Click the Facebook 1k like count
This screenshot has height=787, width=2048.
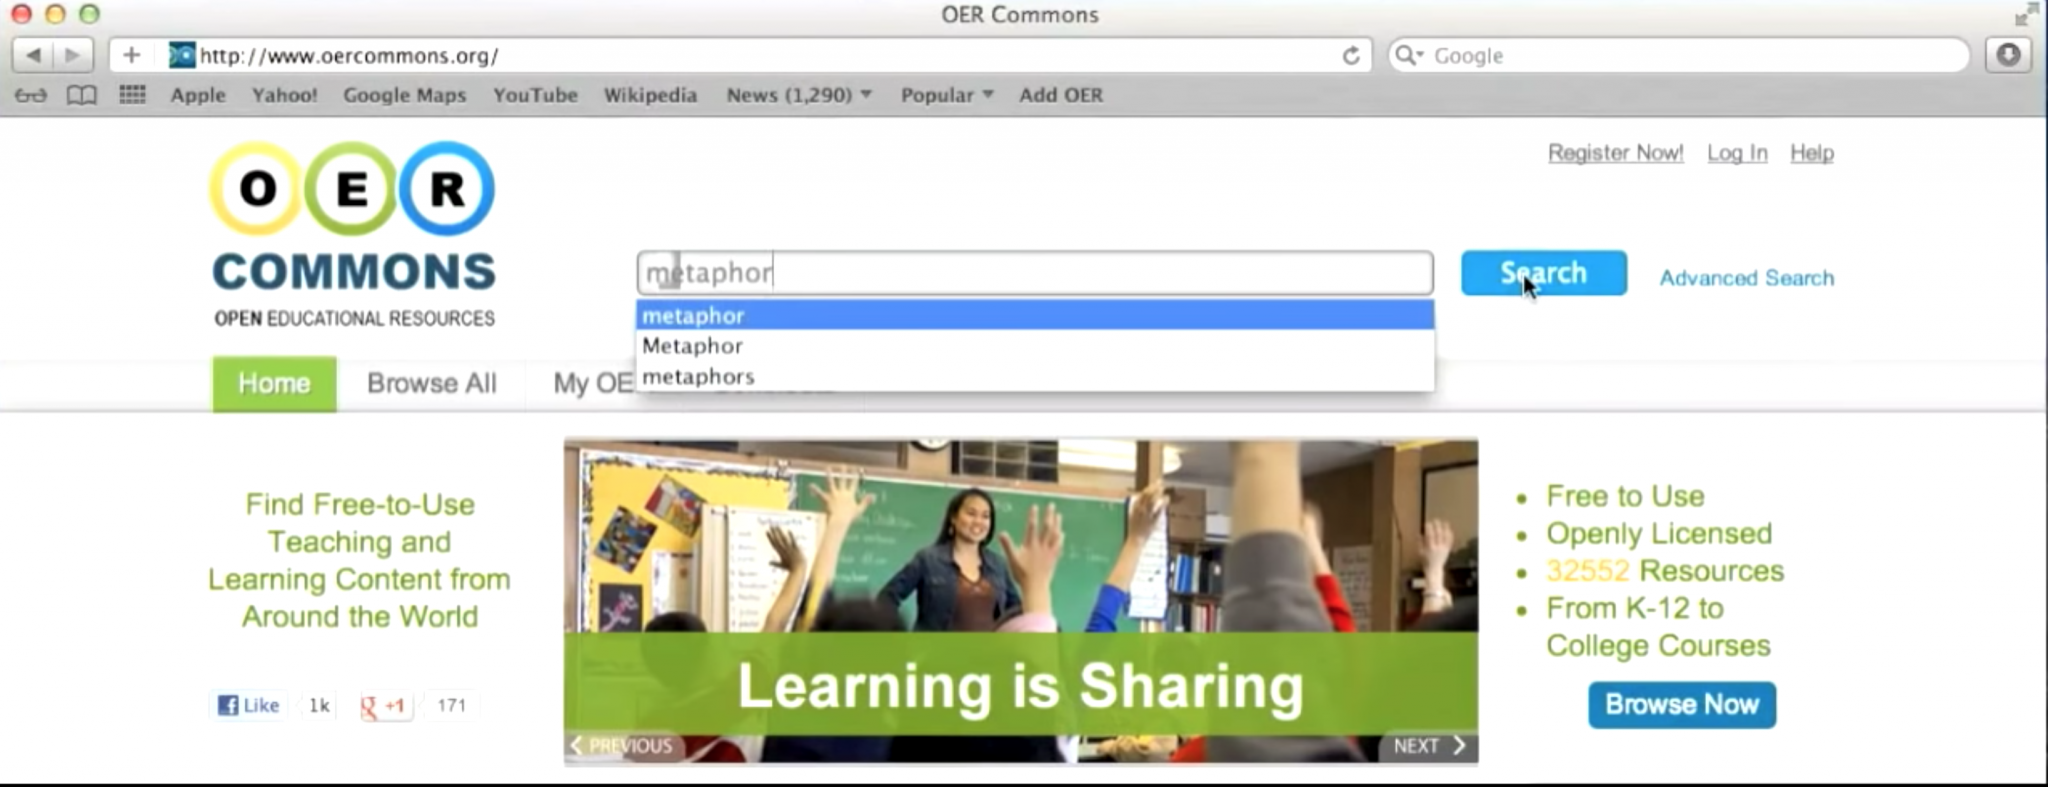pyautogui.click(x=319, y=705)
